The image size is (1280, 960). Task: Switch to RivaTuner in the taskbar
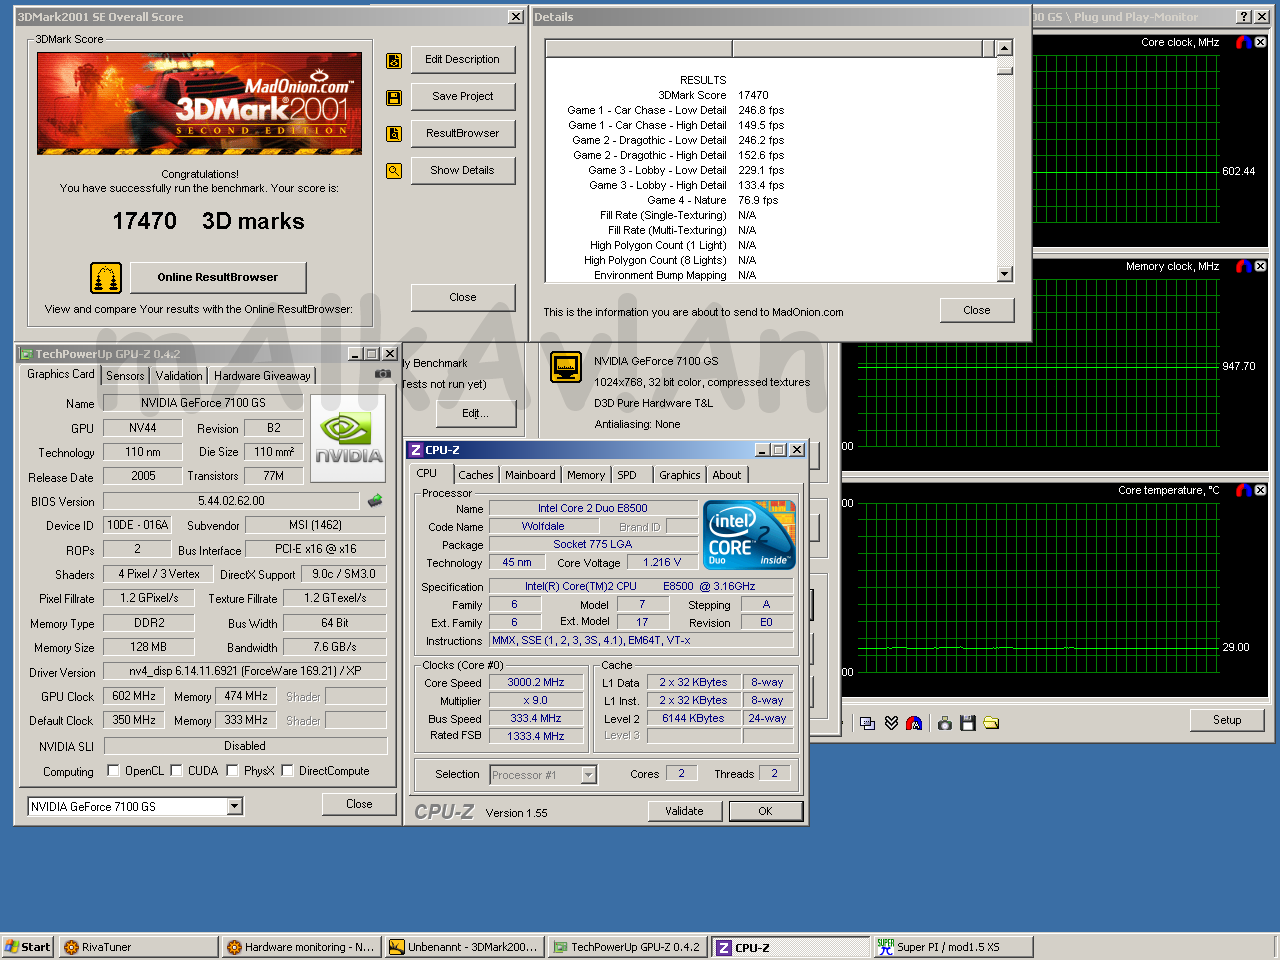click(138, 947)
